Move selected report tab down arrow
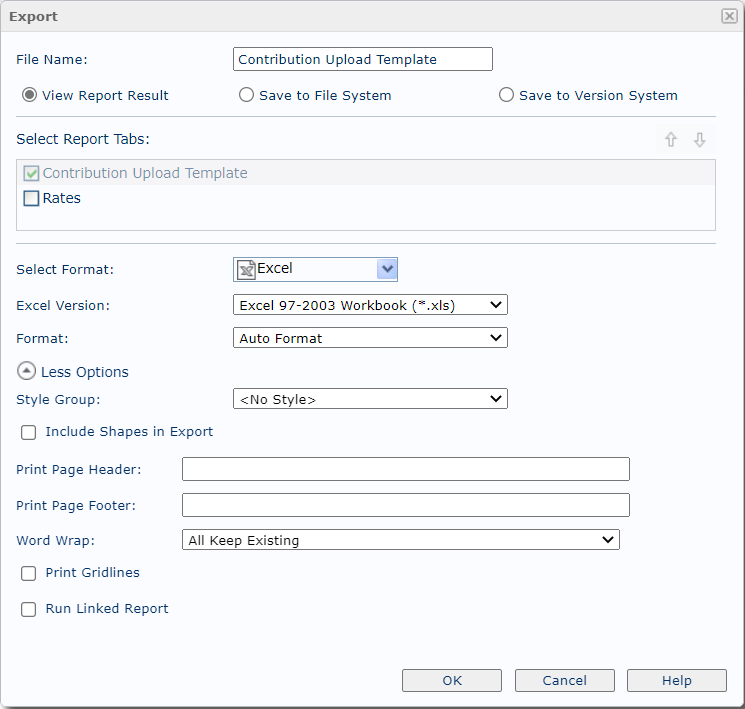Screen dimensions: 745x709 point(699,140)
